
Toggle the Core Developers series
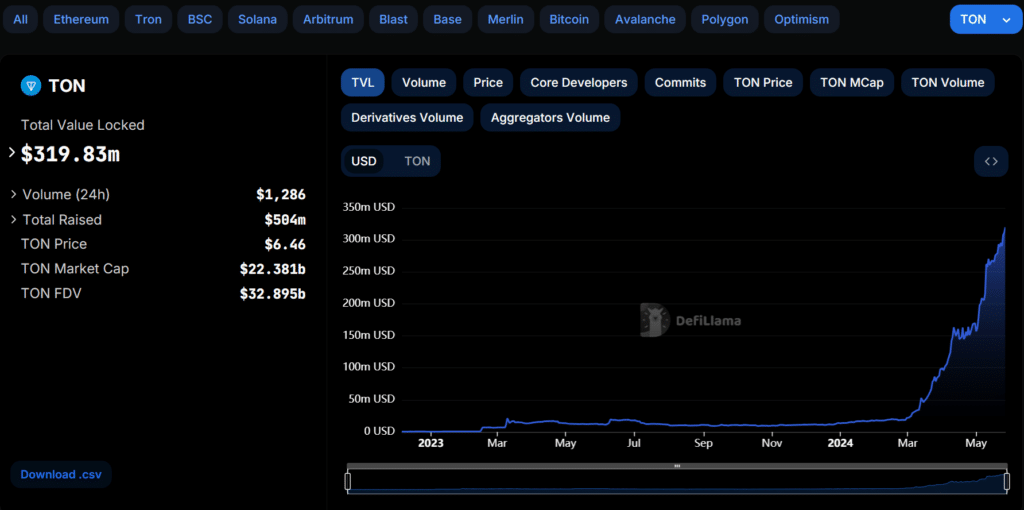(x=579, y=82)
